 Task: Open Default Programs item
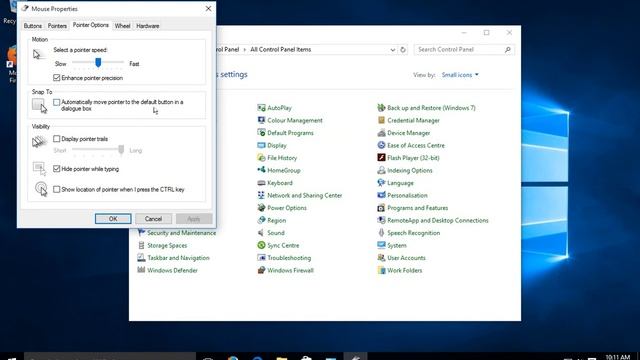tap(290, 133)
